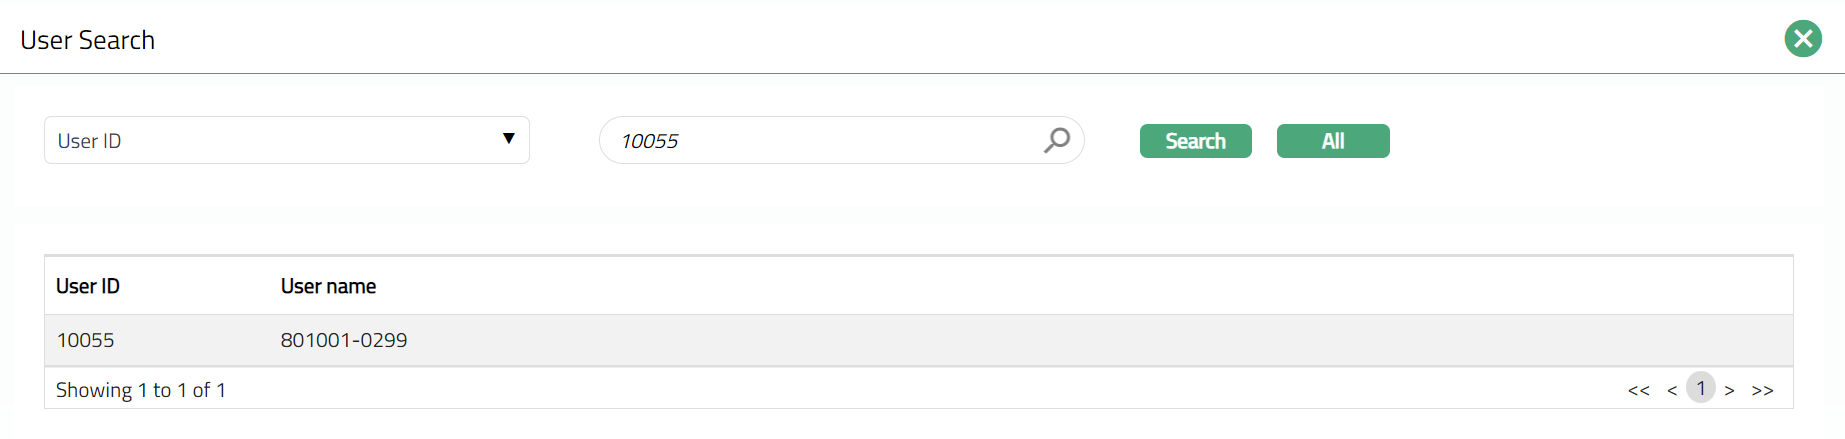Click empty space right of the All button
The height and width of the screenshot is (439, 1845).
click(x=1600, y=141)
